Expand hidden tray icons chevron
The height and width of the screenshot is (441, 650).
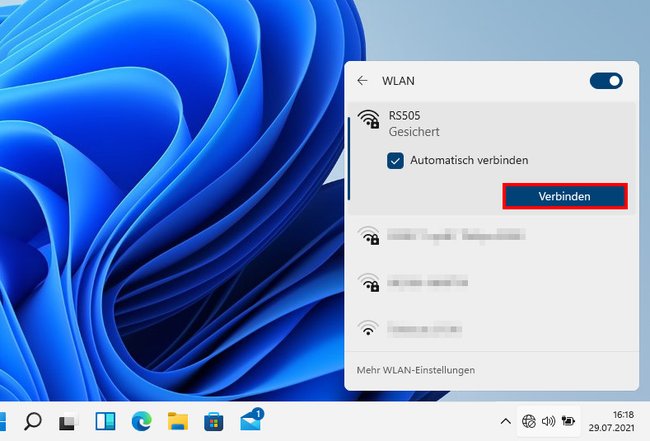505,422
